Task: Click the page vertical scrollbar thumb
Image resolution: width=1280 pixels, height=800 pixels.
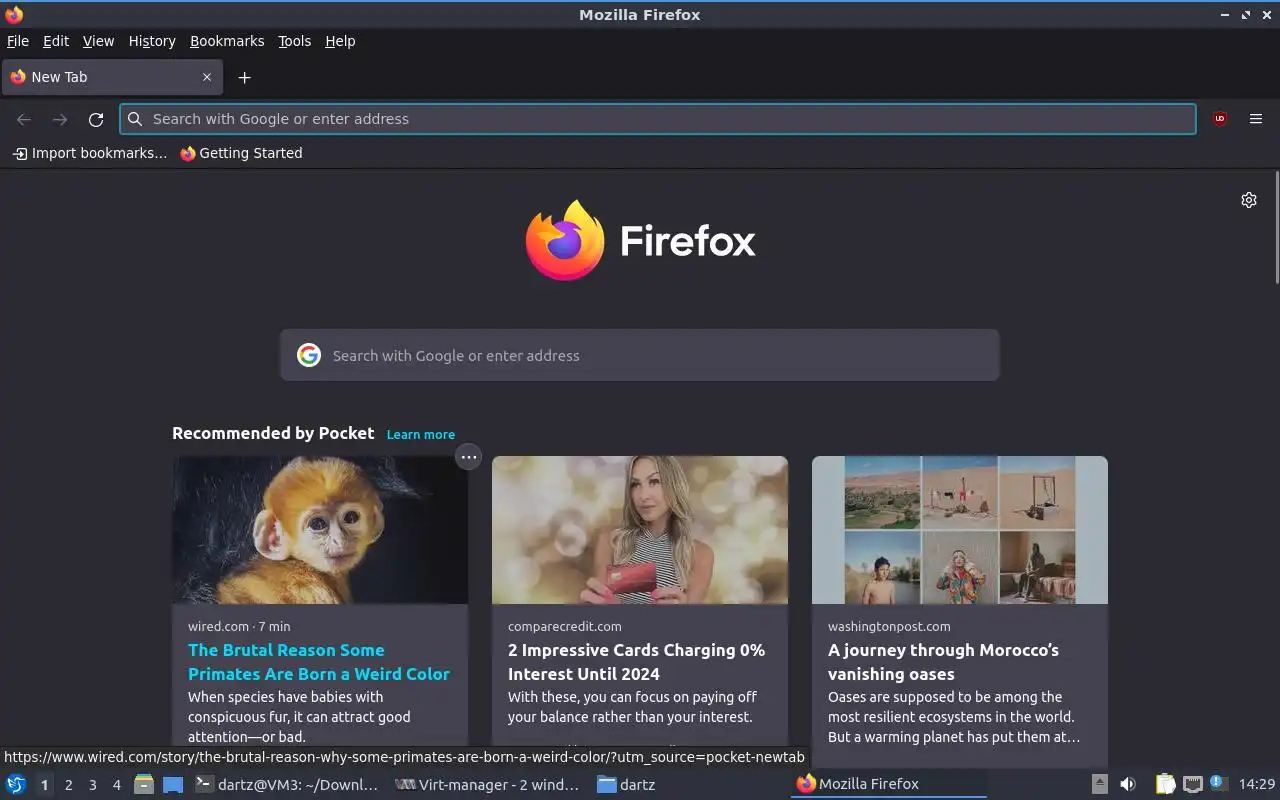Action: click(x=1276, y=227)
